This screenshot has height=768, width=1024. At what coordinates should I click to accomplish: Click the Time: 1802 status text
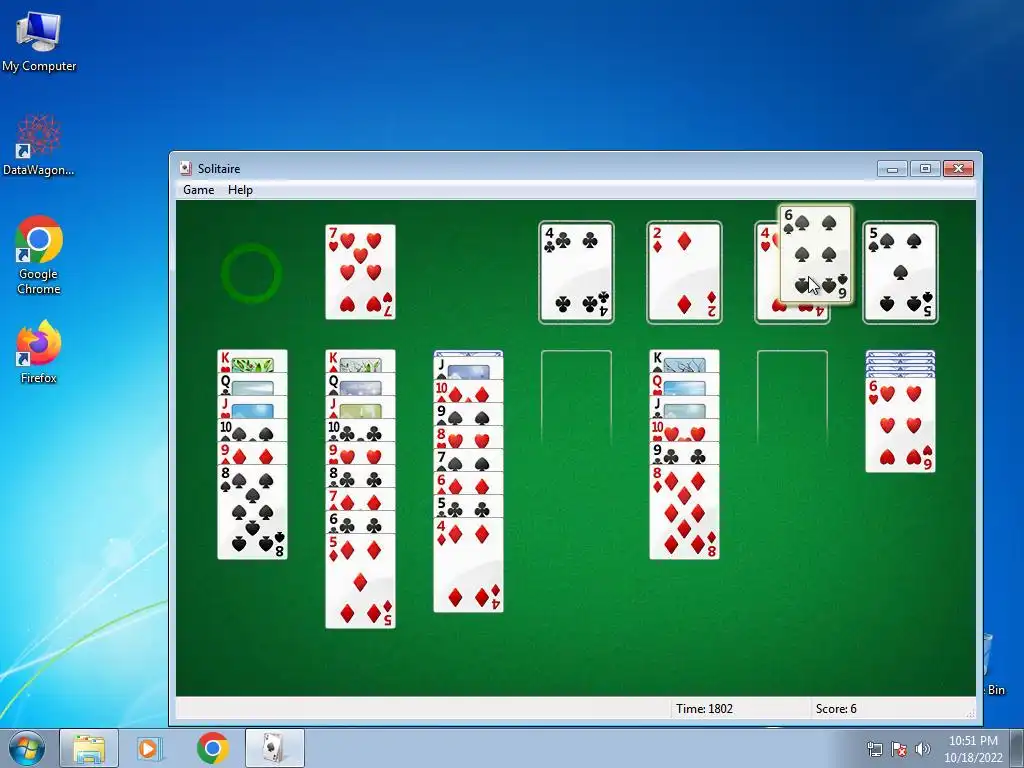pos(704,709)
